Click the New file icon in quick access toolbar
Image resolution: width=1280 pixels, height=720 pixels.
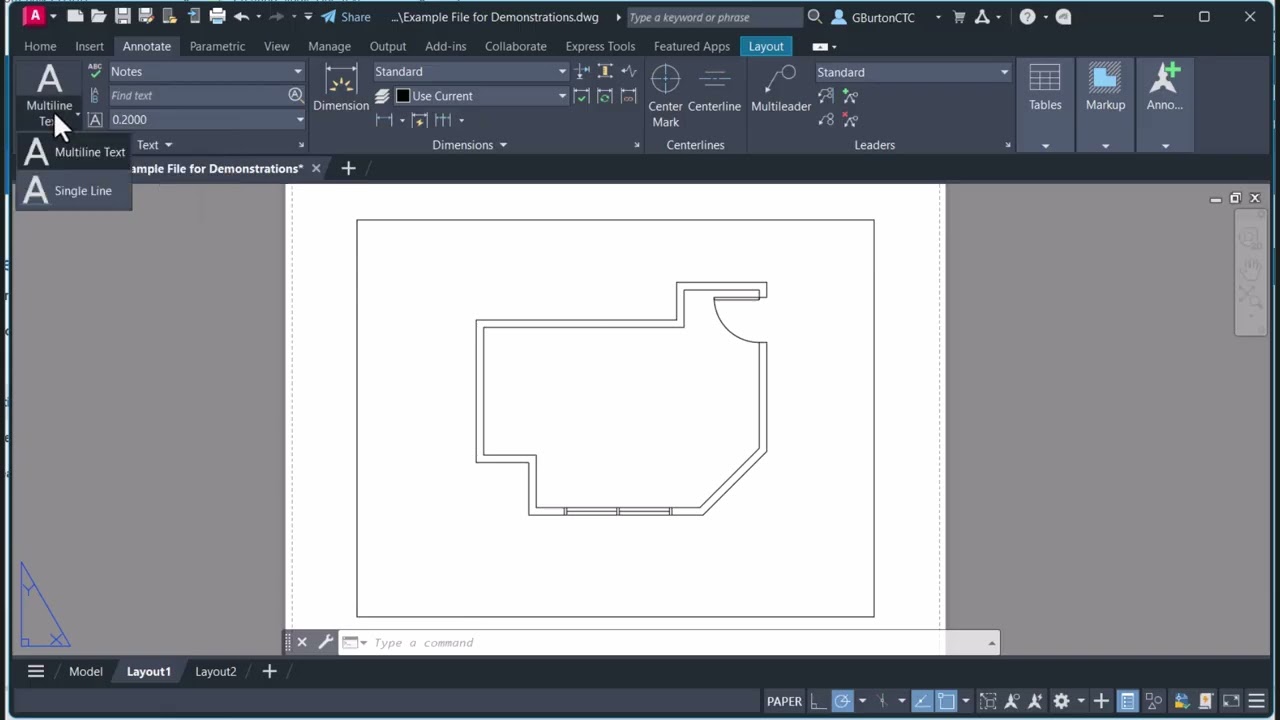(x=75, y=17)
